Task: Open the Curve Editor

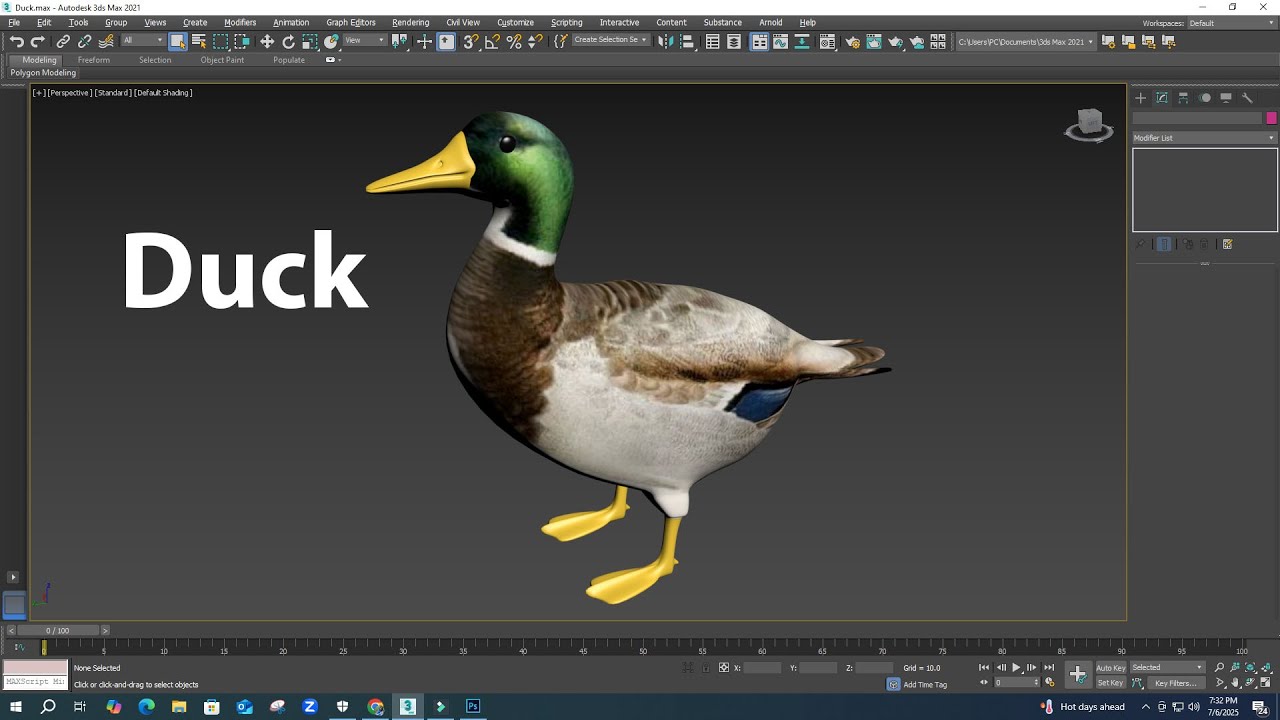Action: (780, 41)
